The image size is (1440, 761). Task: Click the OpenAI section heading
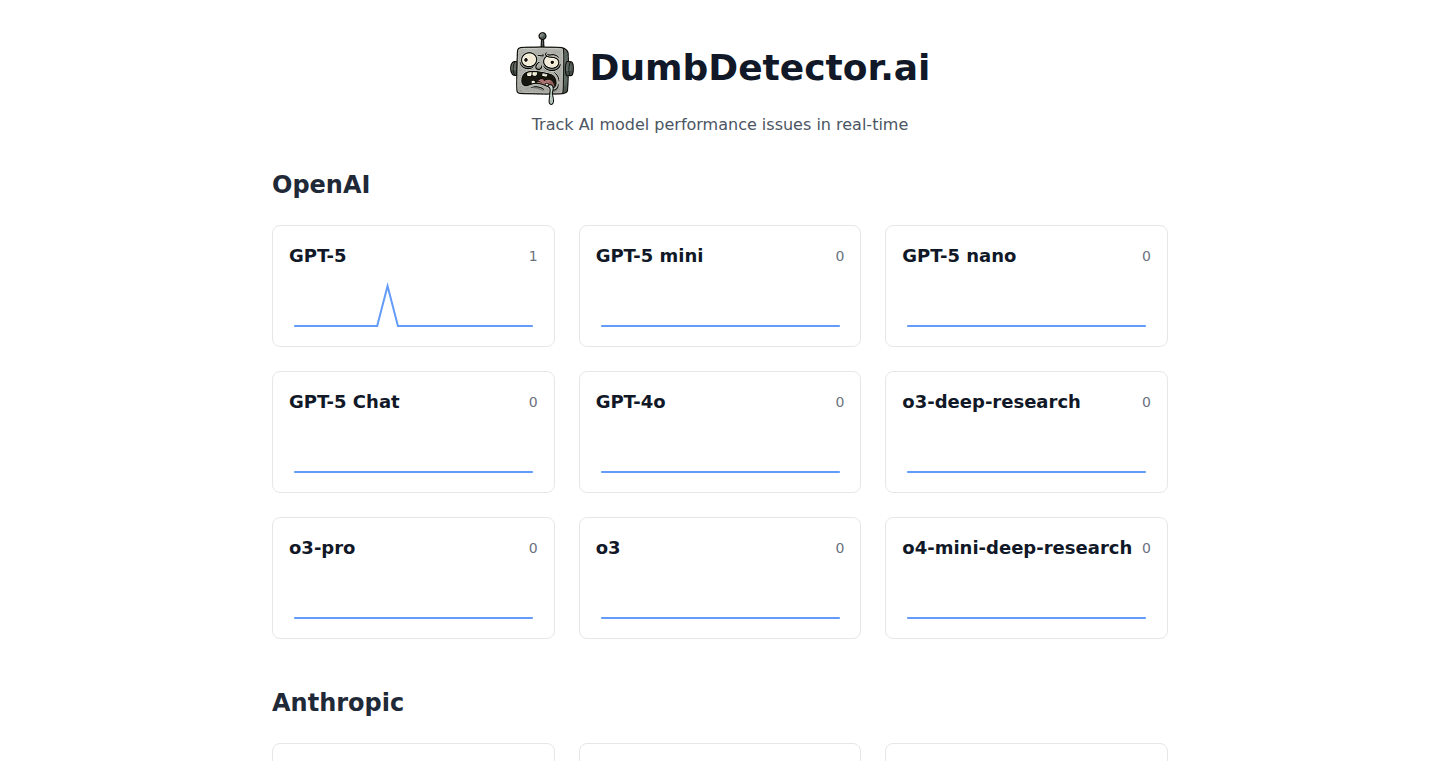click(321, 185)
